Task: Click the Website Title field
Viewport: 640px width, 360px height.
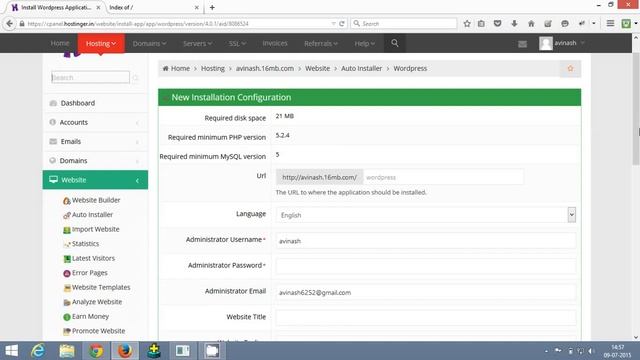Action: (426, 318)
